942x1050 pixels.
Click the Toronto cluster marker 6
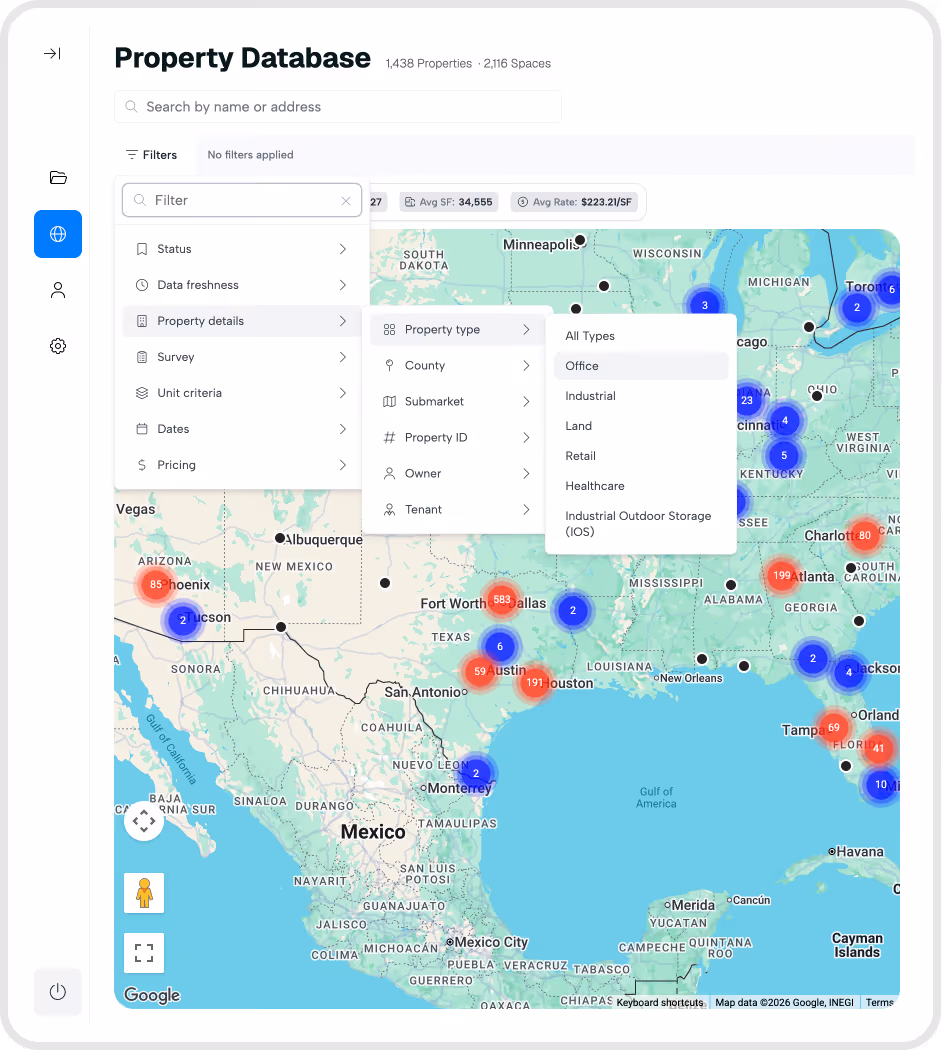pos(890,289)
